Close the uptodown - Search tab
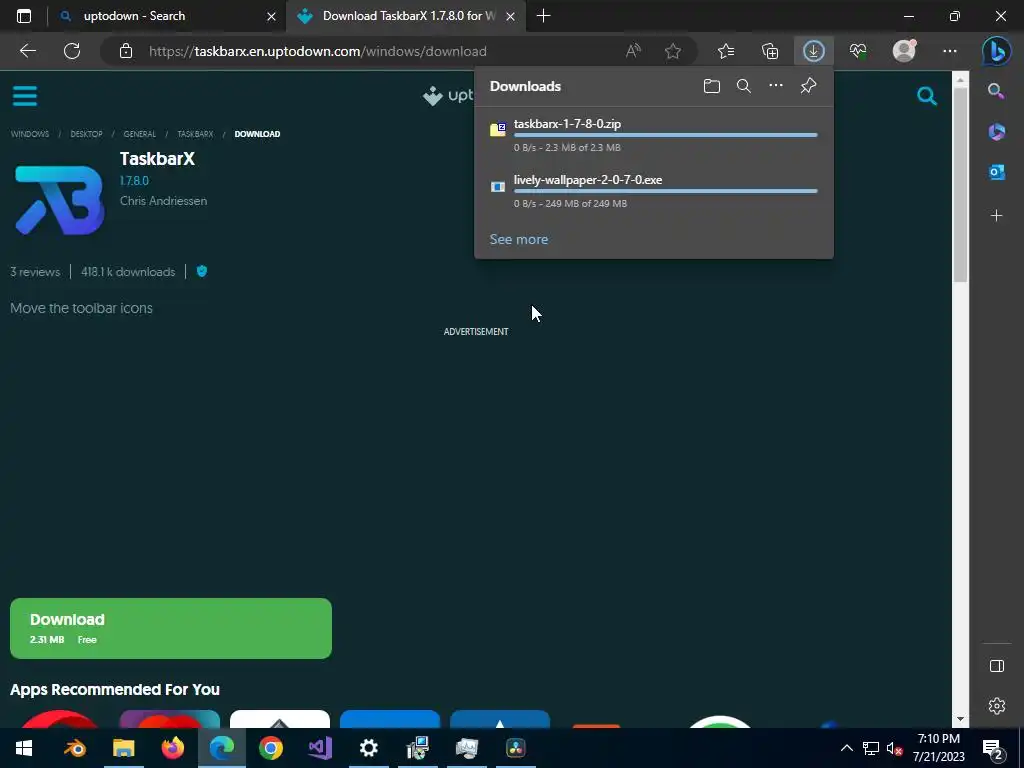 271,16
